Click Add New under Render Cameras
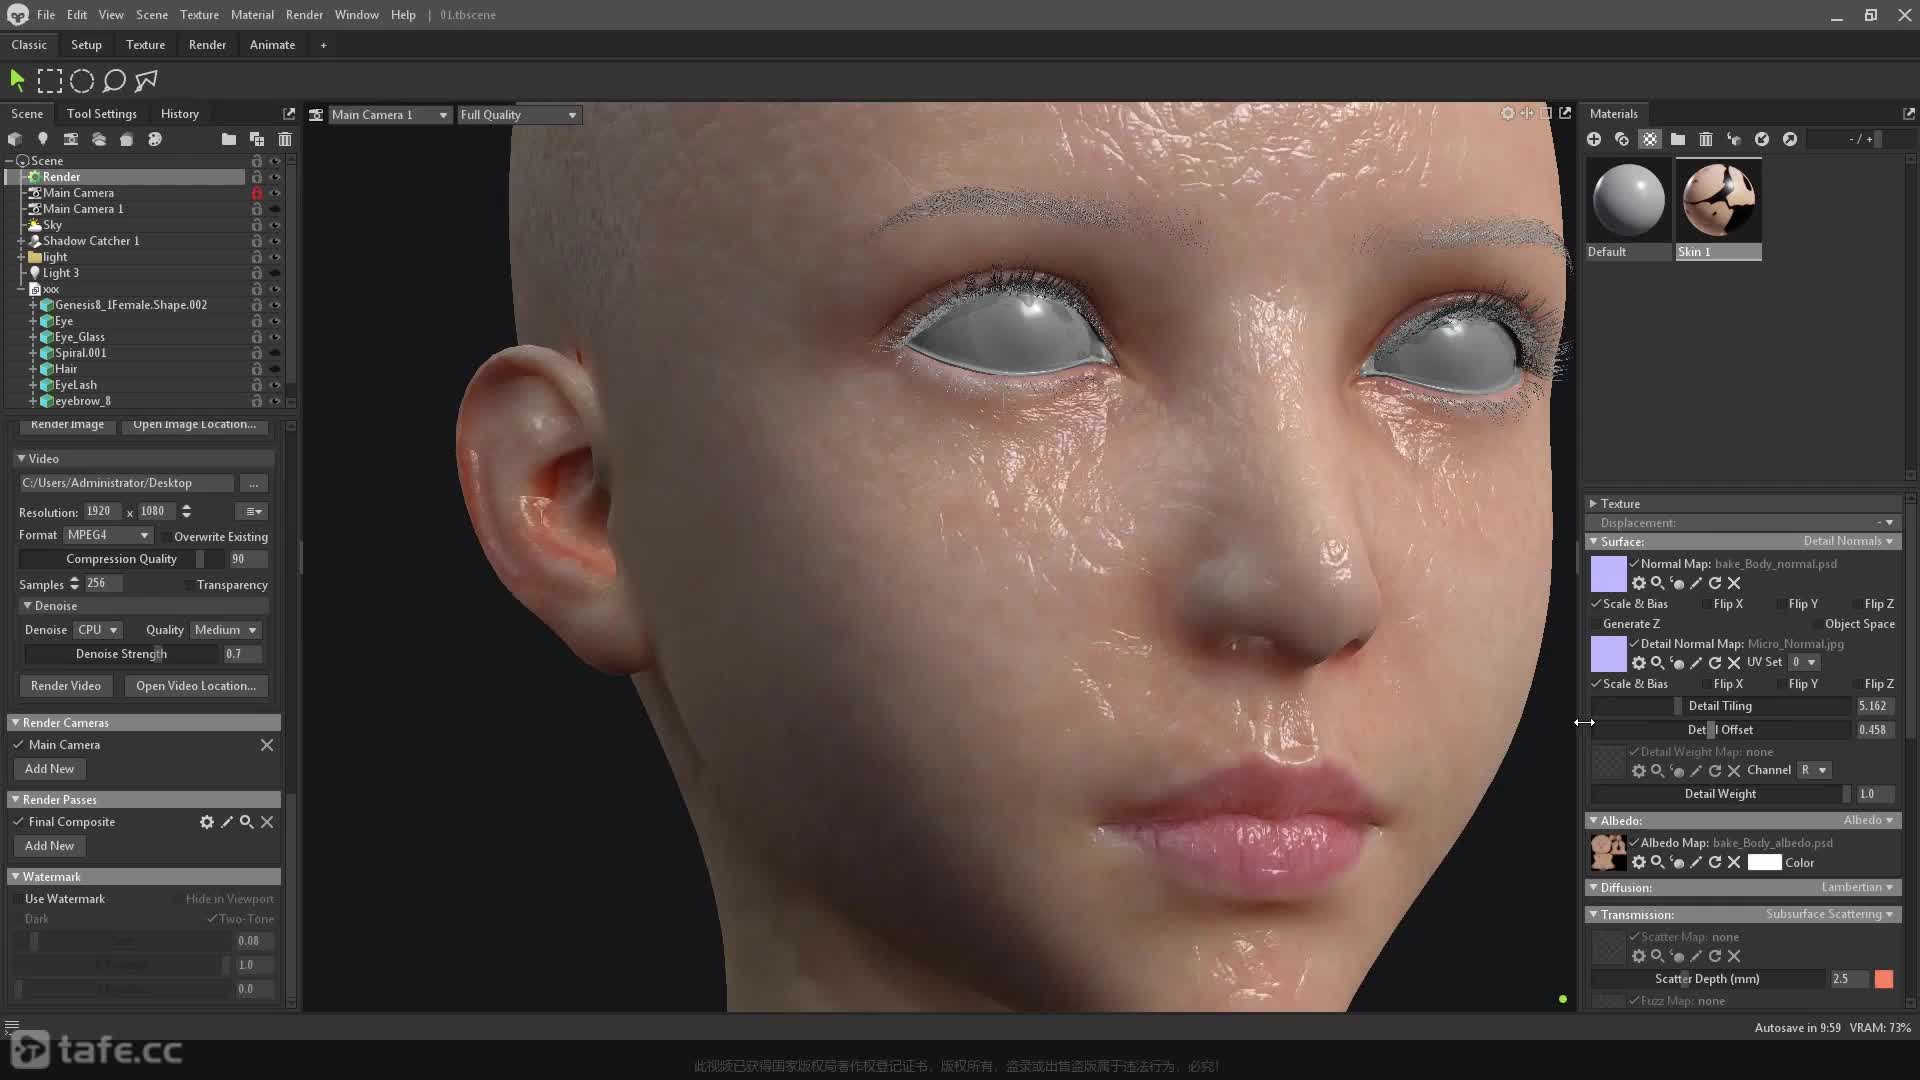 click(x=49, y=769)
